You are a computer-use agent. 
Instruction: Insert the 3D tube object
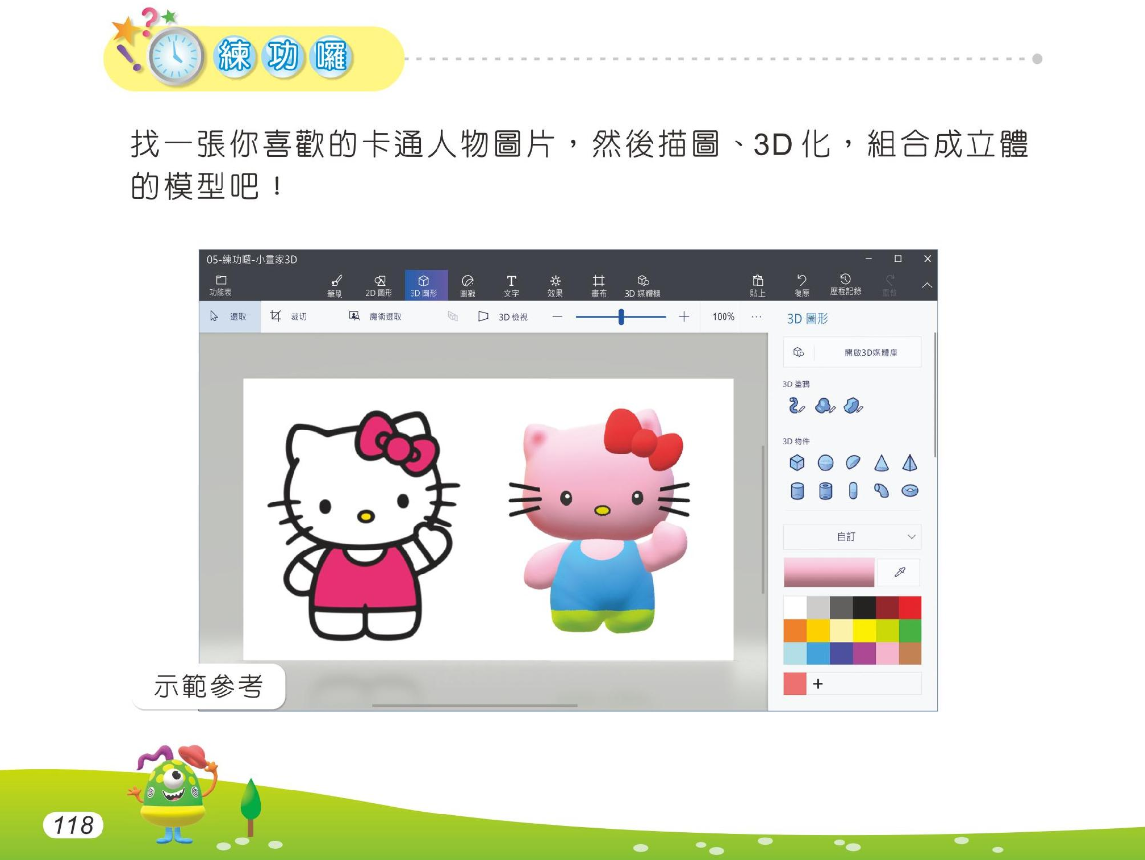tap(825, 491)
